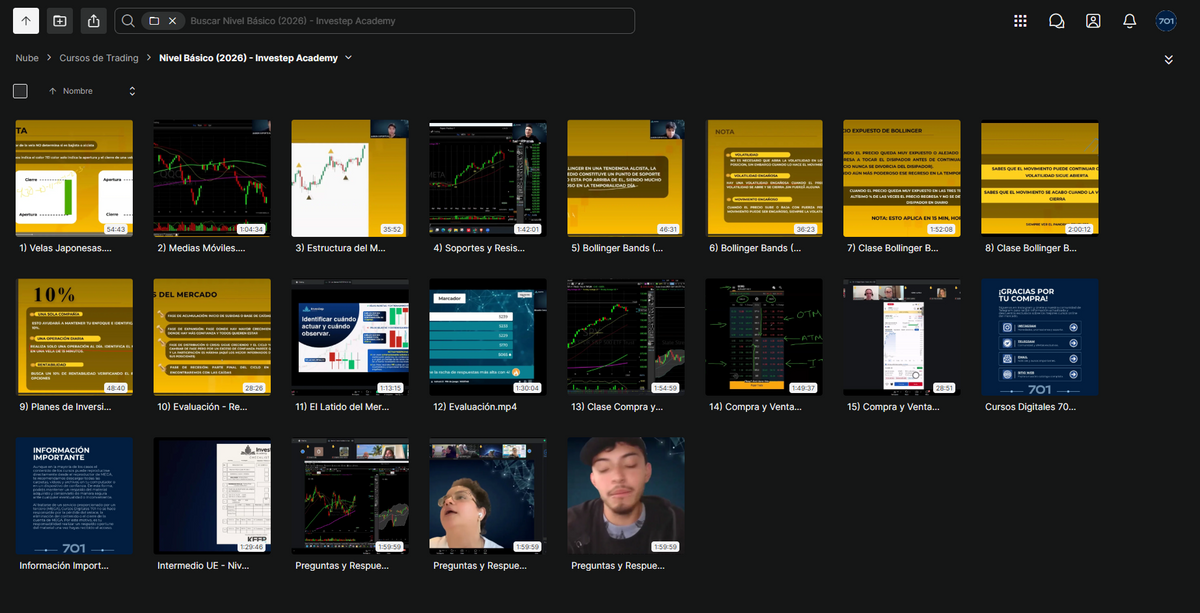Go to Cursos de Trading breadcrumb
The height and width of the screenshot is (613, 1200).
(99, 58)
